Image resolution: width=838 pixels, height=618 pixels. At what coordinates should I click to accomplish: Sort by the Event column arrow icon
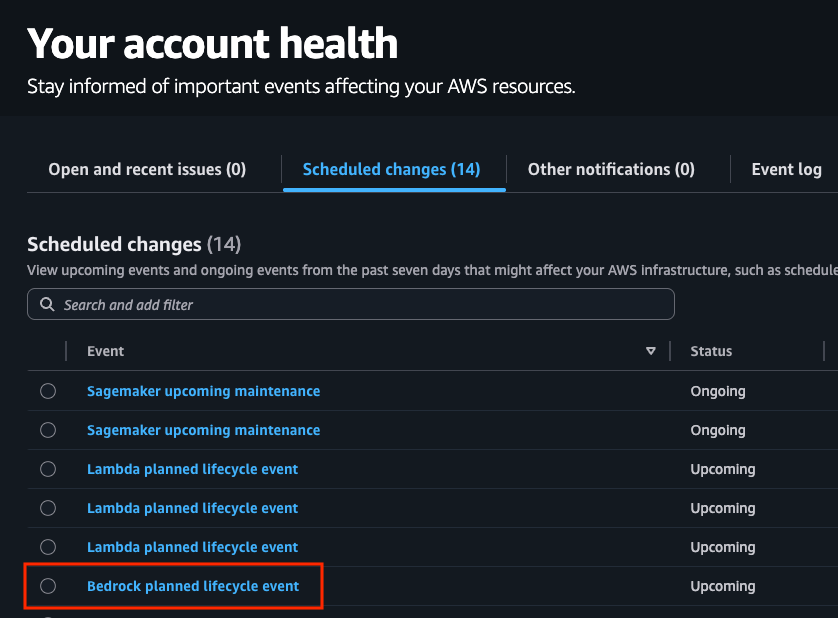point(651,351)
